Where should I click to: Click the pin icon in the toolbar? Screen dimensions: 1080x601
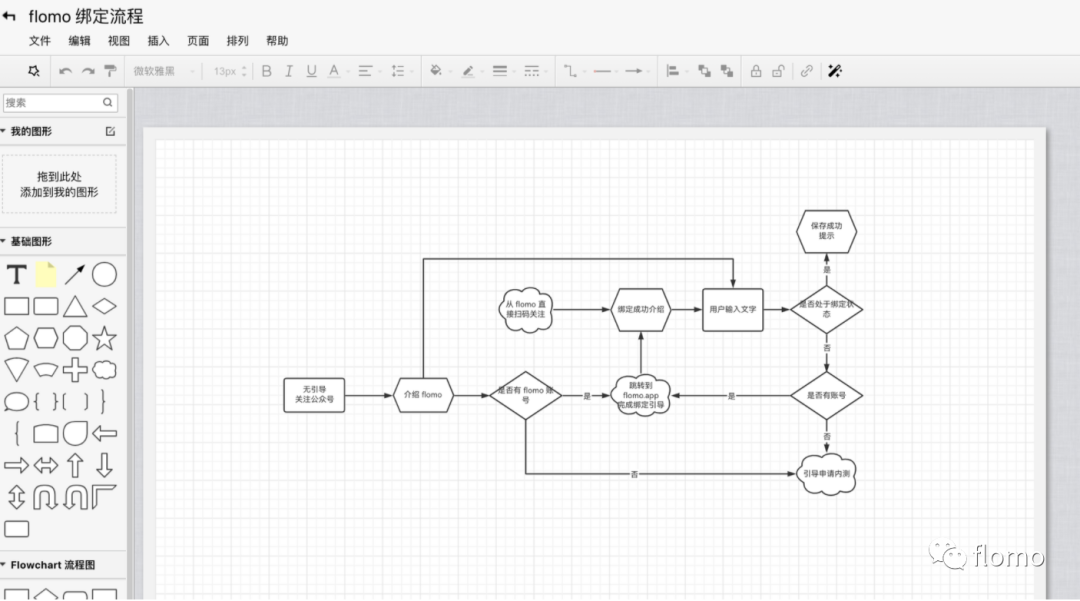(33, 71)
